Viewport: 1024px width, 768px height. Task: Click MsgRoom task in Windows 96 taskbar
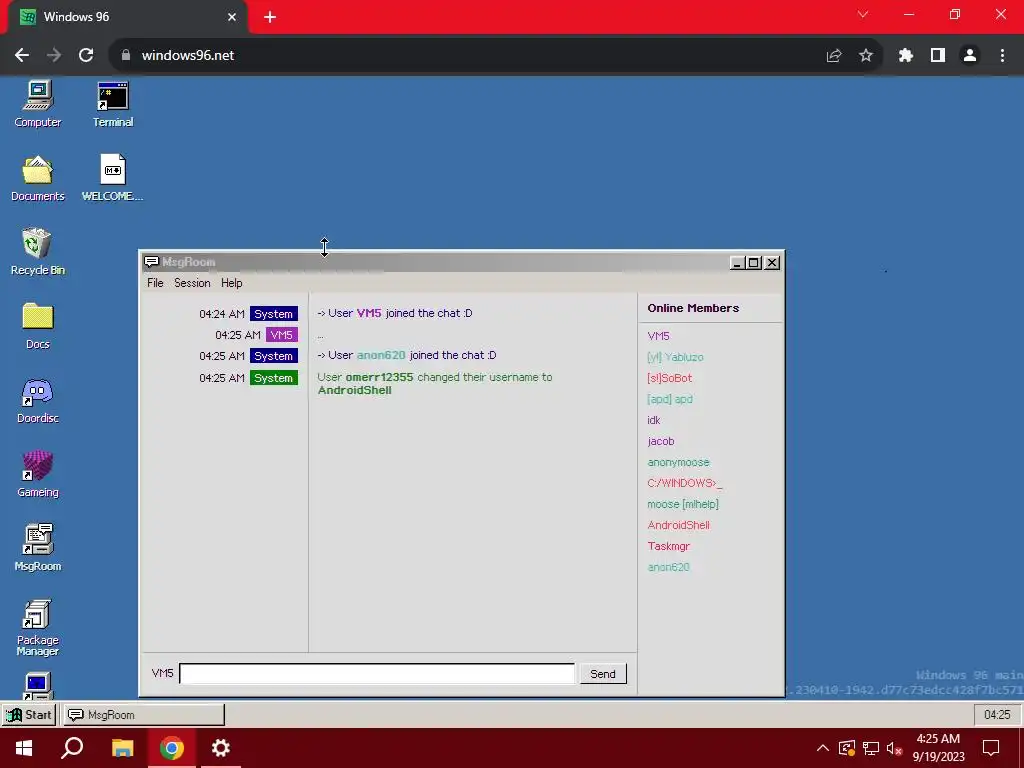click(144, 714)
